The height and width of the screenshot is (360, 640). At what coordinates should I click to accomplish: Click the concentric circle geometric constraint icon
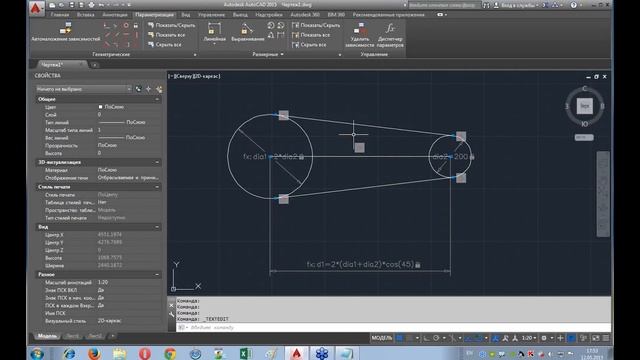[126, 25]
